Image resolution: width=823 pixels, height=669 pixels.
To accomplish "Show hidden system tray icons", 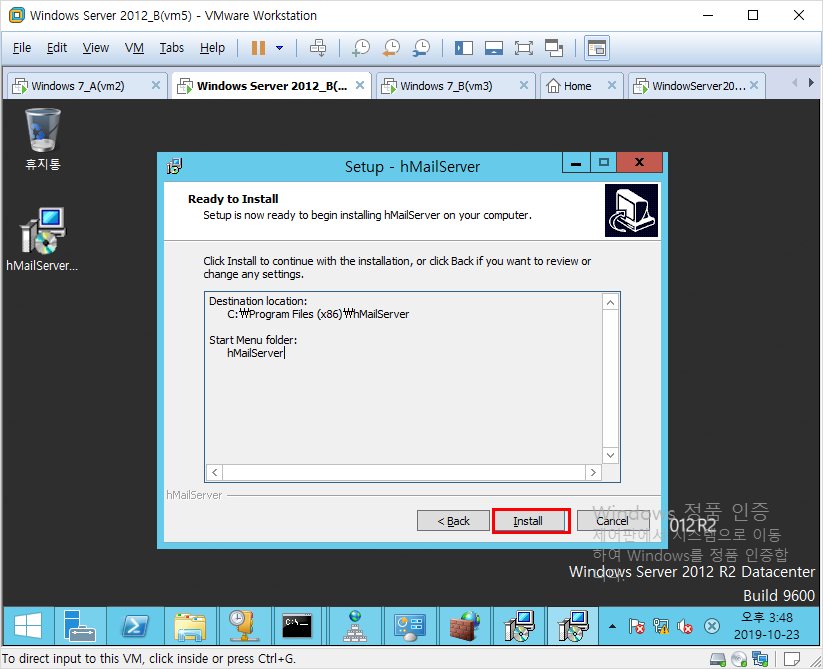I will [x=613, y=626].
